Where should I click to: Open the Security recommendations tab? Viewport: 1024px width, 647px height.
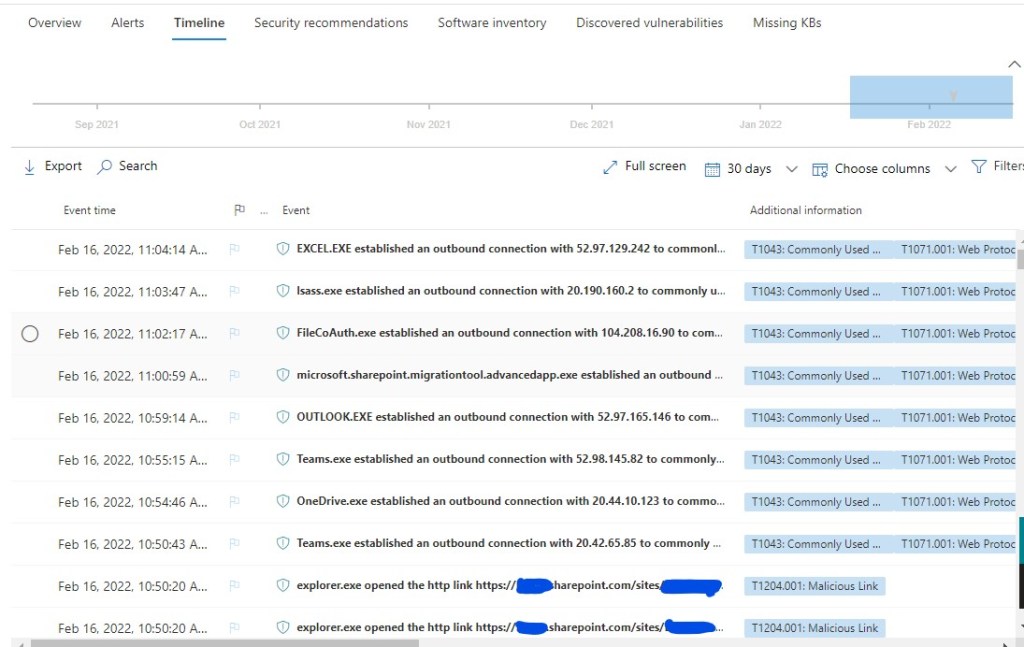coord(330,22)
